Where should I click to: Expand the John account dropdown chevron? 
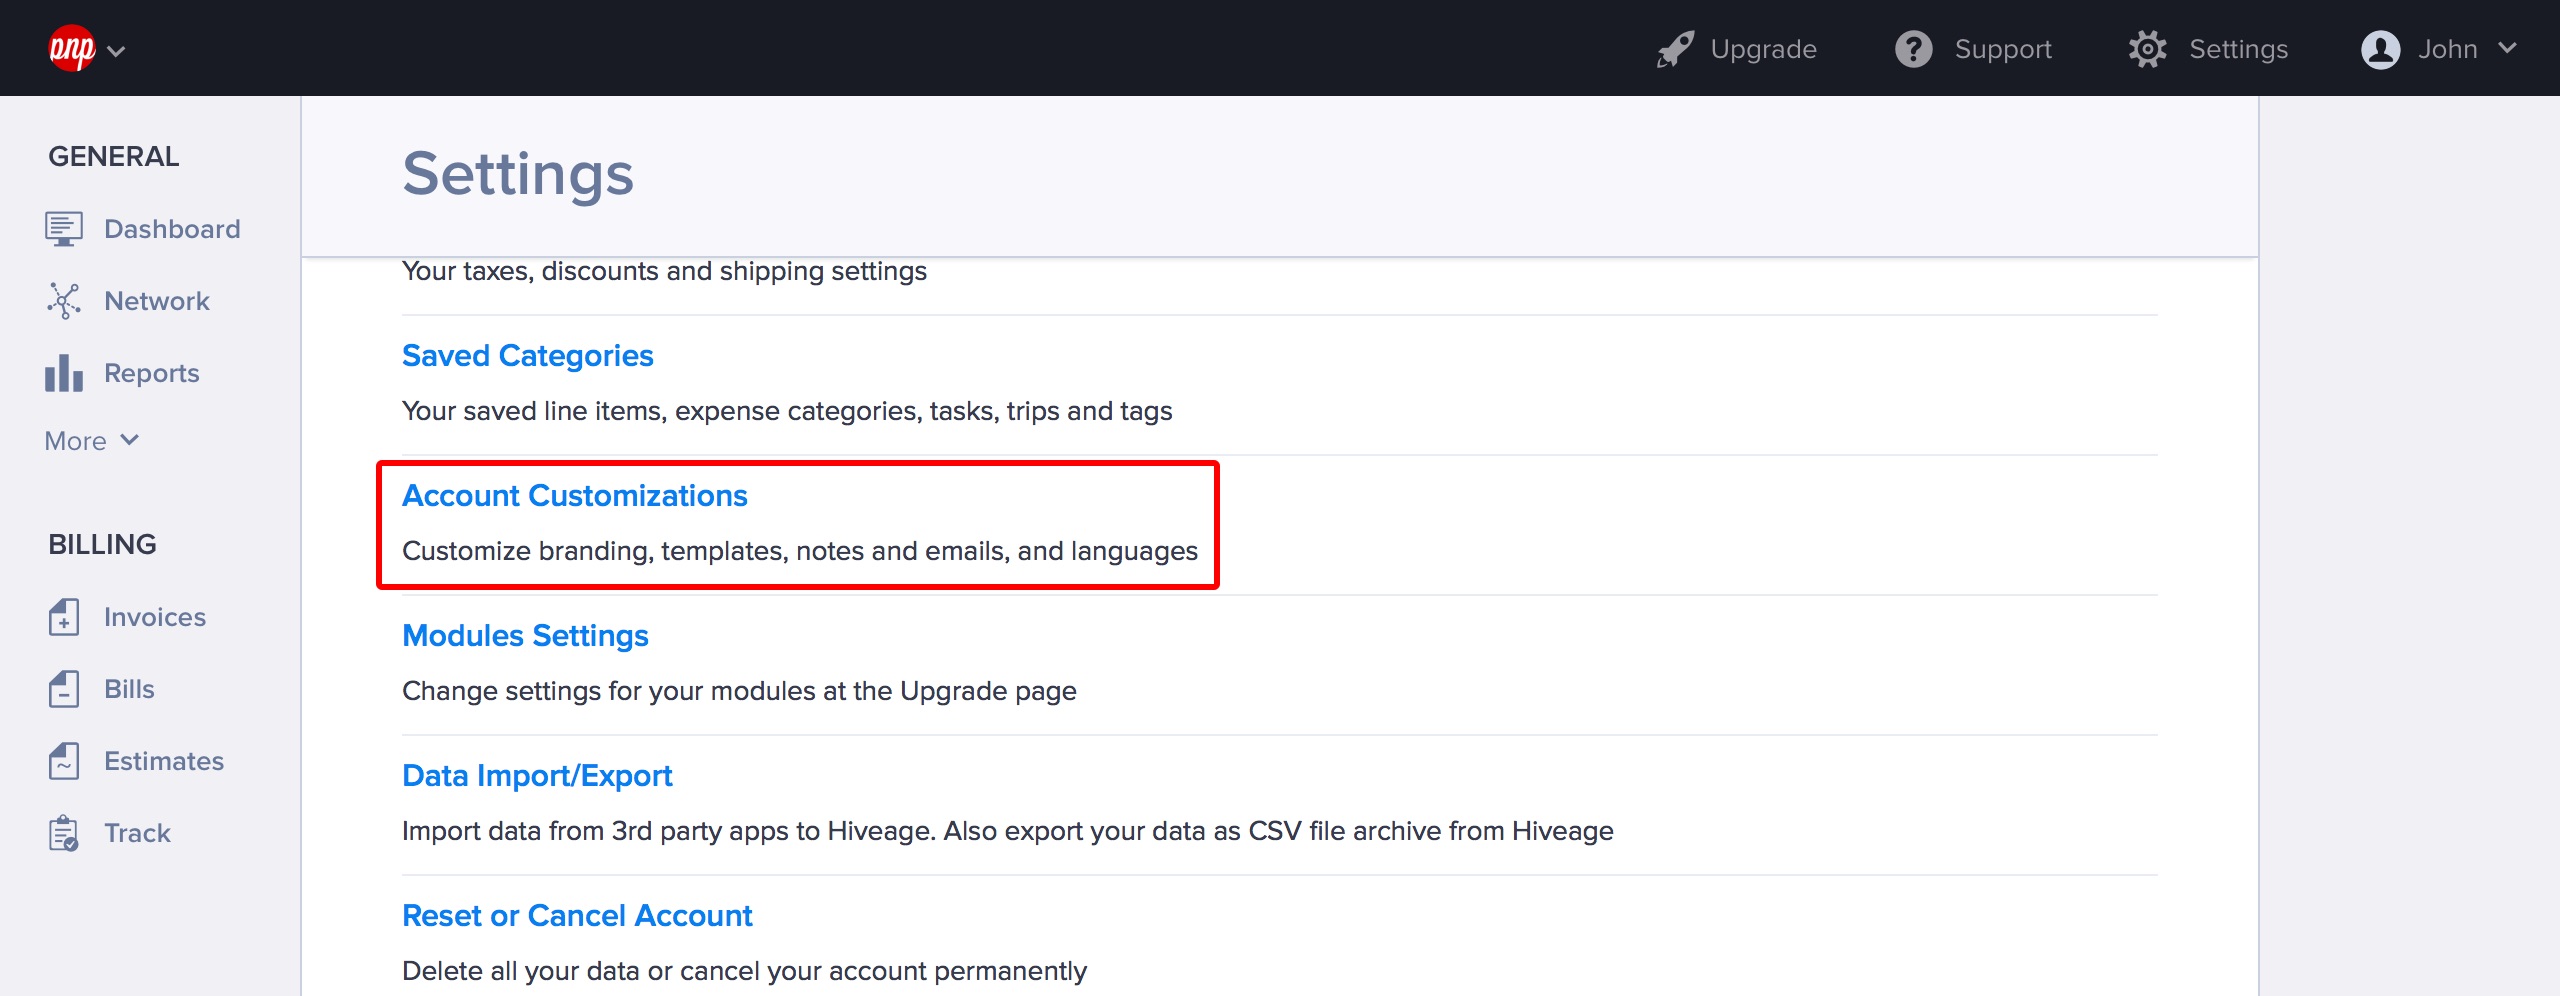[2508, 48]
